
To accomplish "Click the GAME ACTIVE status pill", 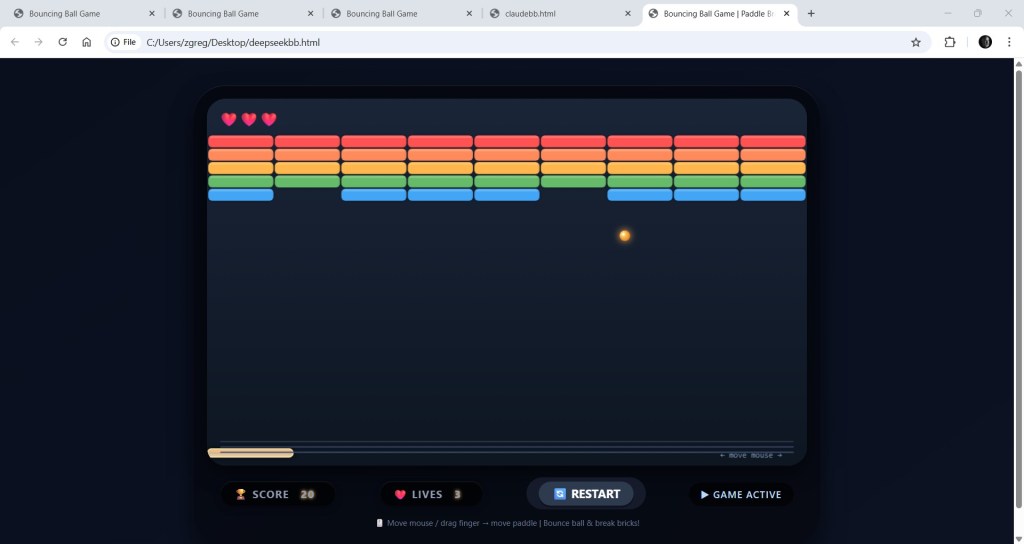I will pos(741,494).
